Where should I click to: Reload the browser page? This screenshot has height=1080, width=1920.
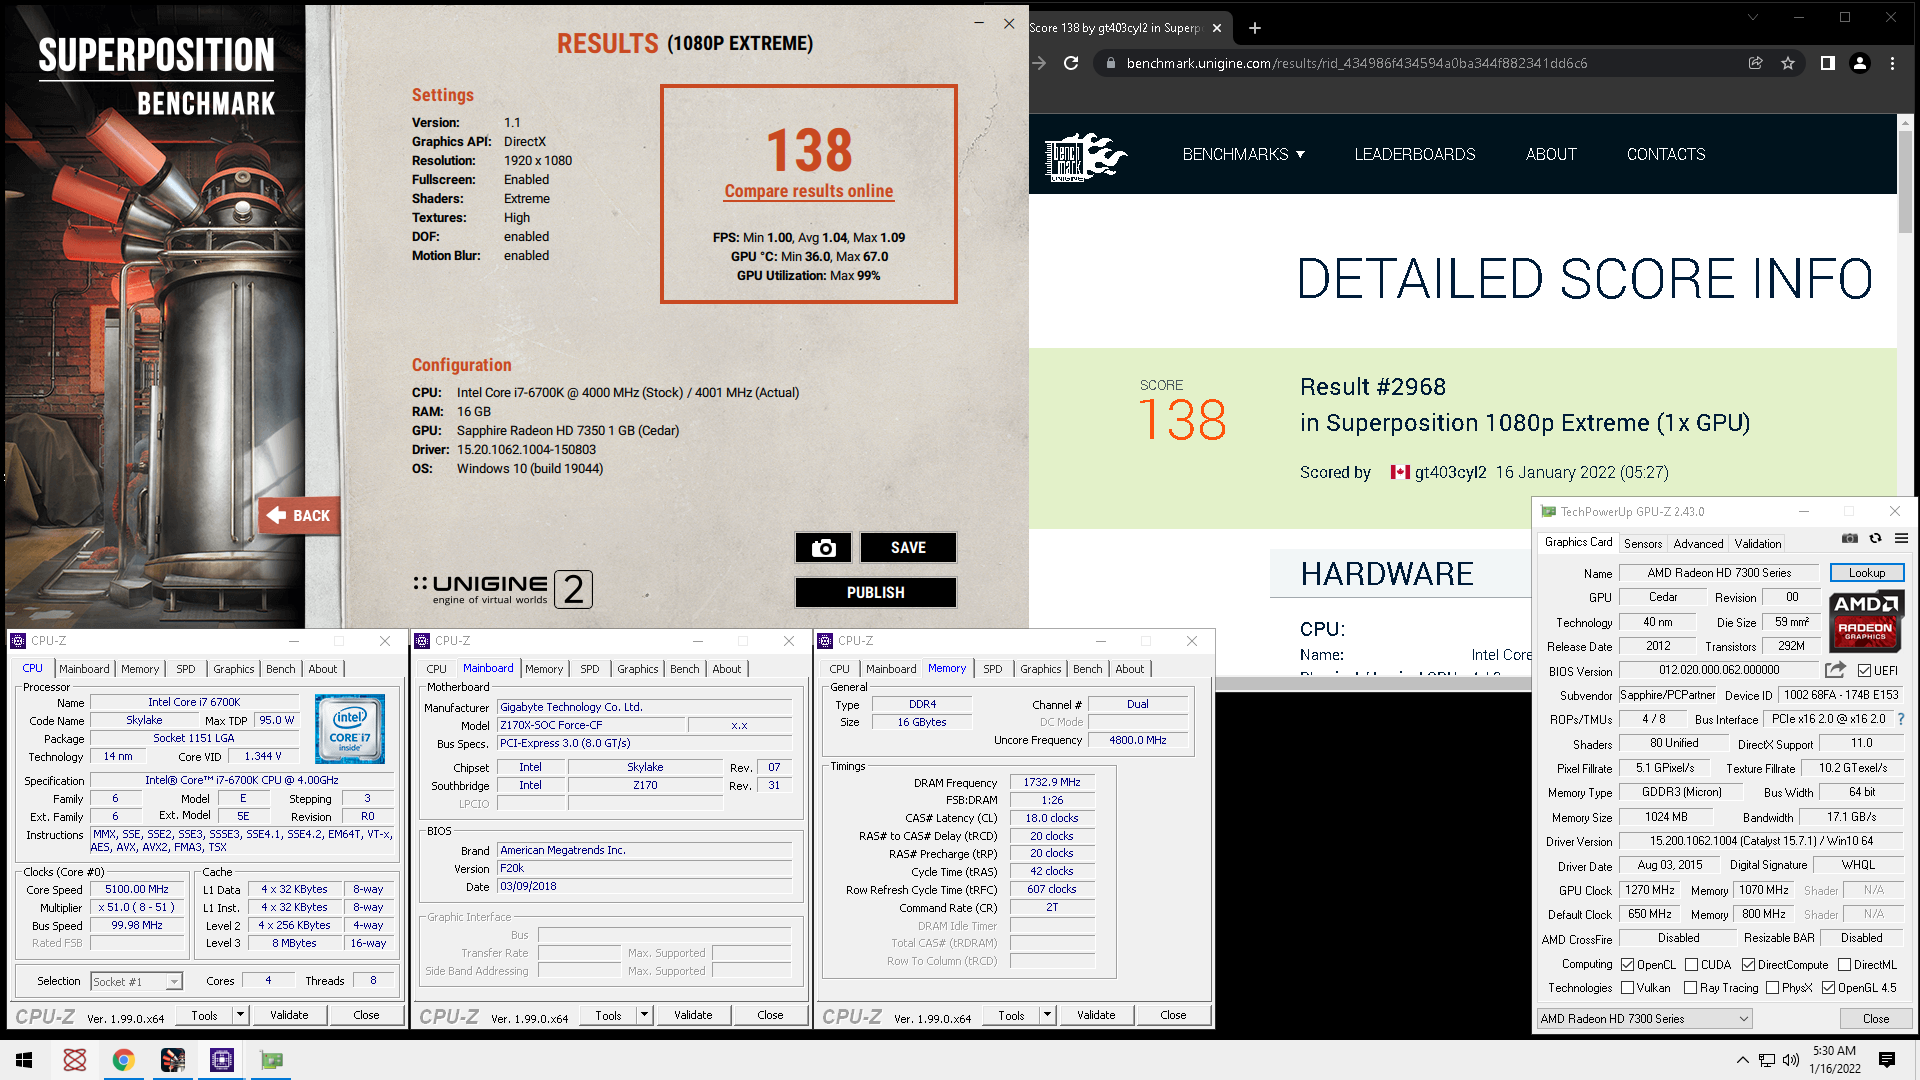(1071, 63)
